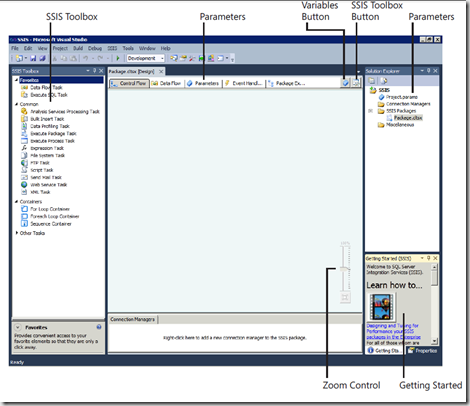
Task: Click the Cut toolbar icon
Action: (55, 58)
